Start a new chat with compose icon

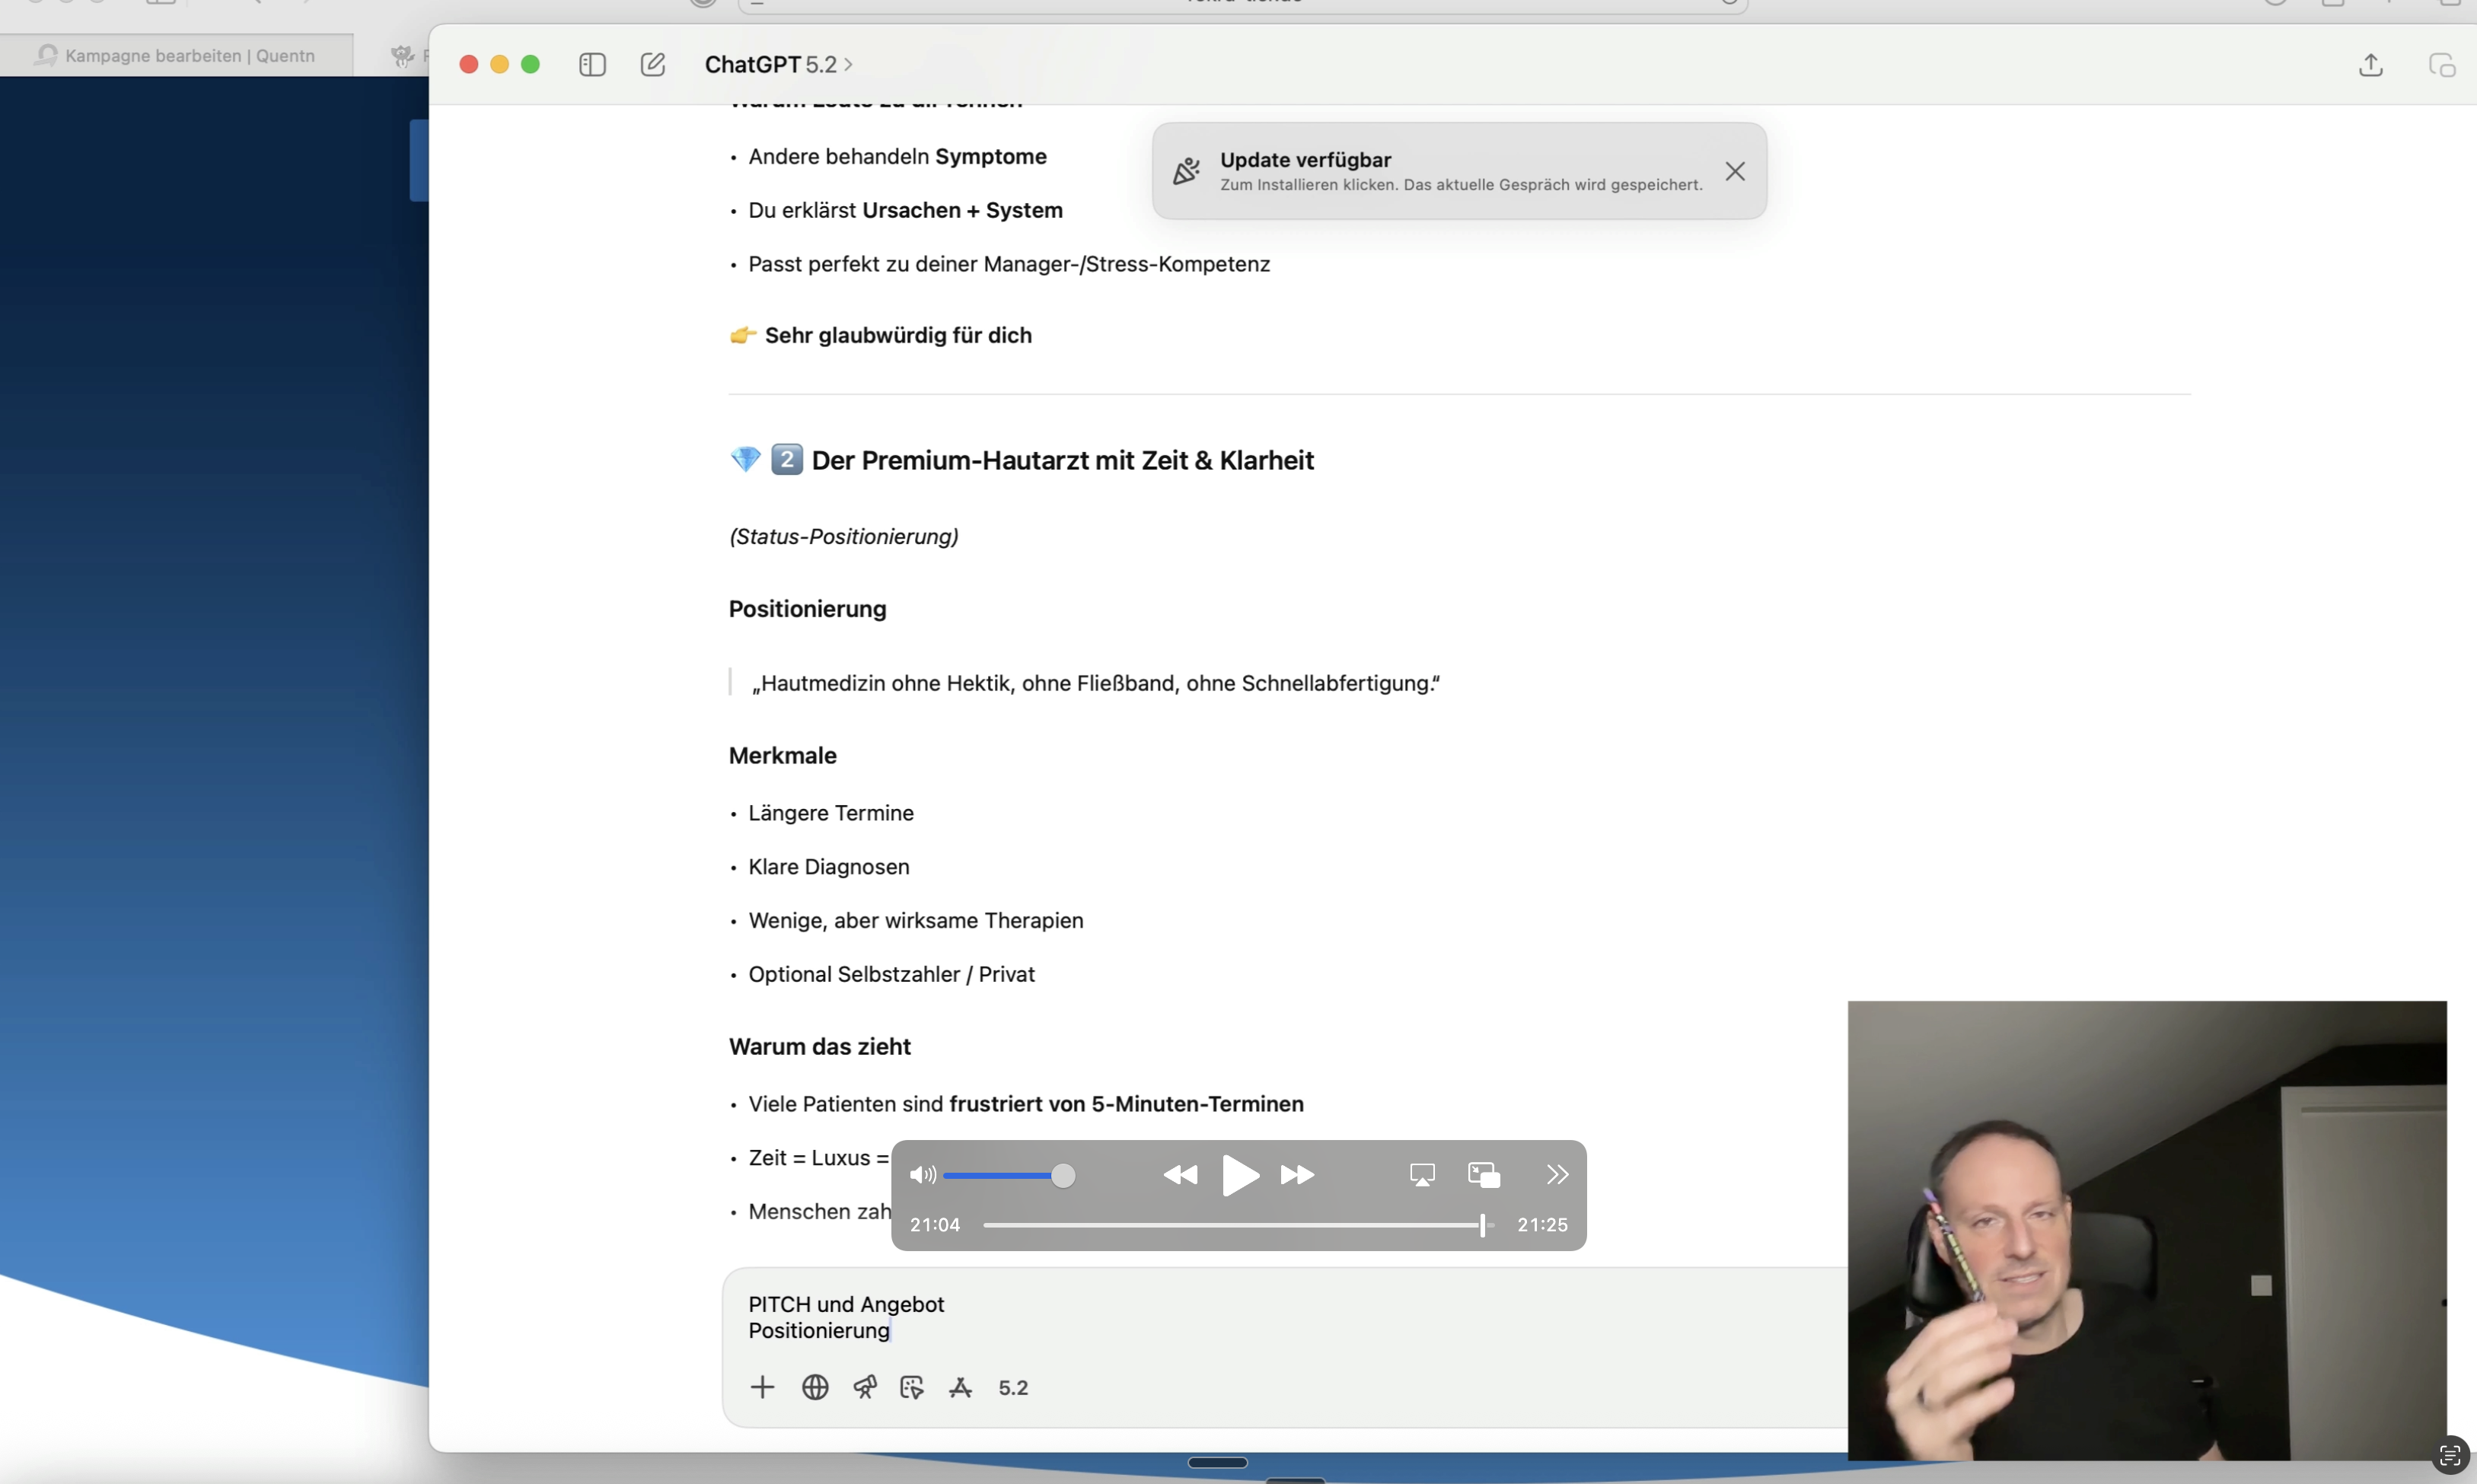coord(653,65)
